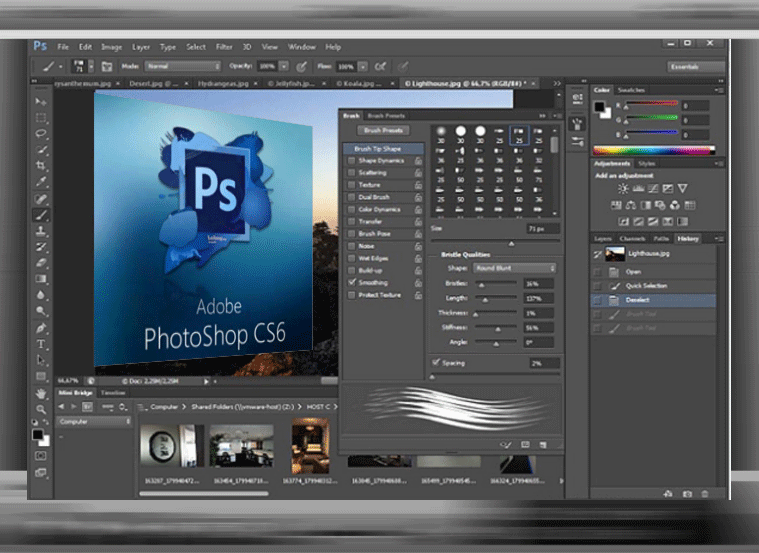This screenshot has height=553, width=759.
Task: Select the Lasso tool
Action: tap(41, 134)
